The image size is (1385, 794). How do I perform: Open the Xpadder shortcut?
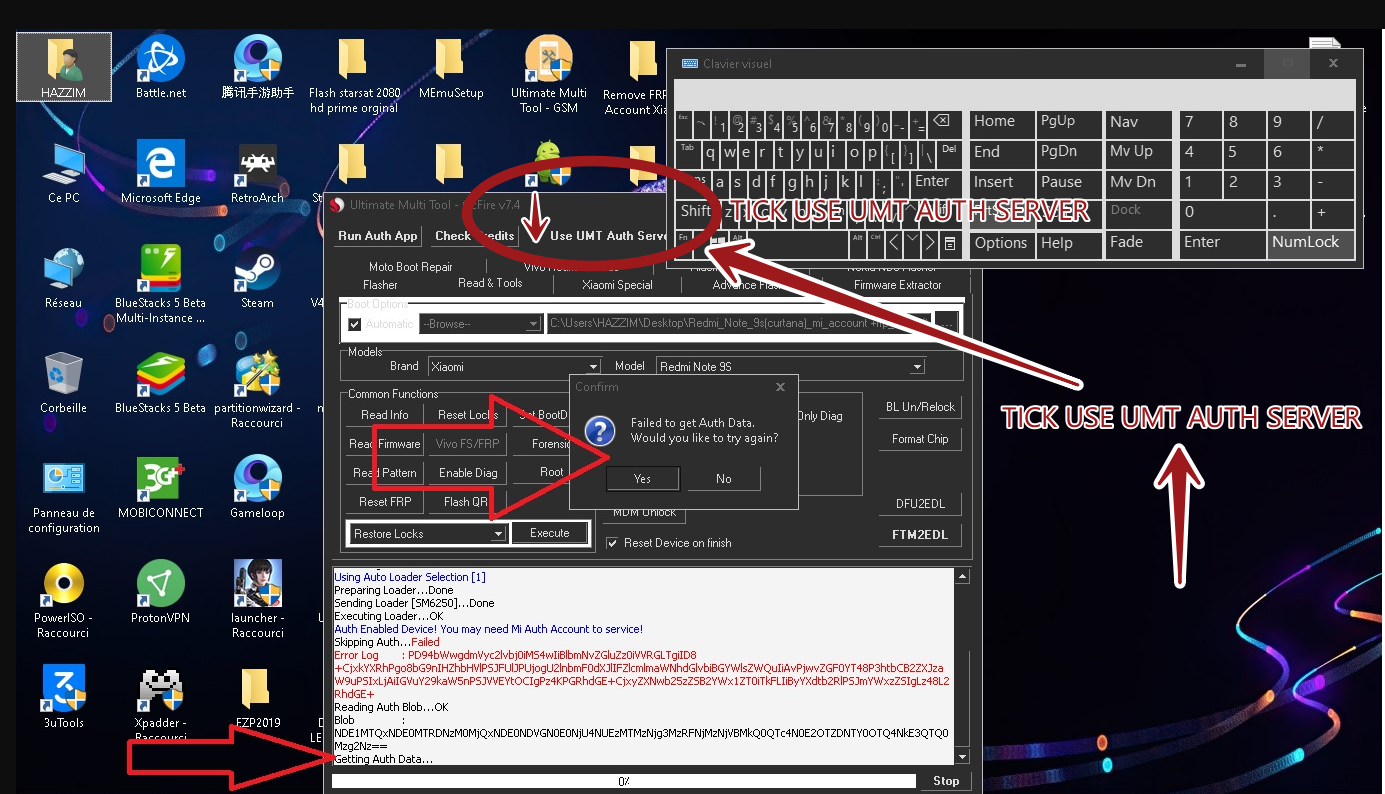[161, 705]
